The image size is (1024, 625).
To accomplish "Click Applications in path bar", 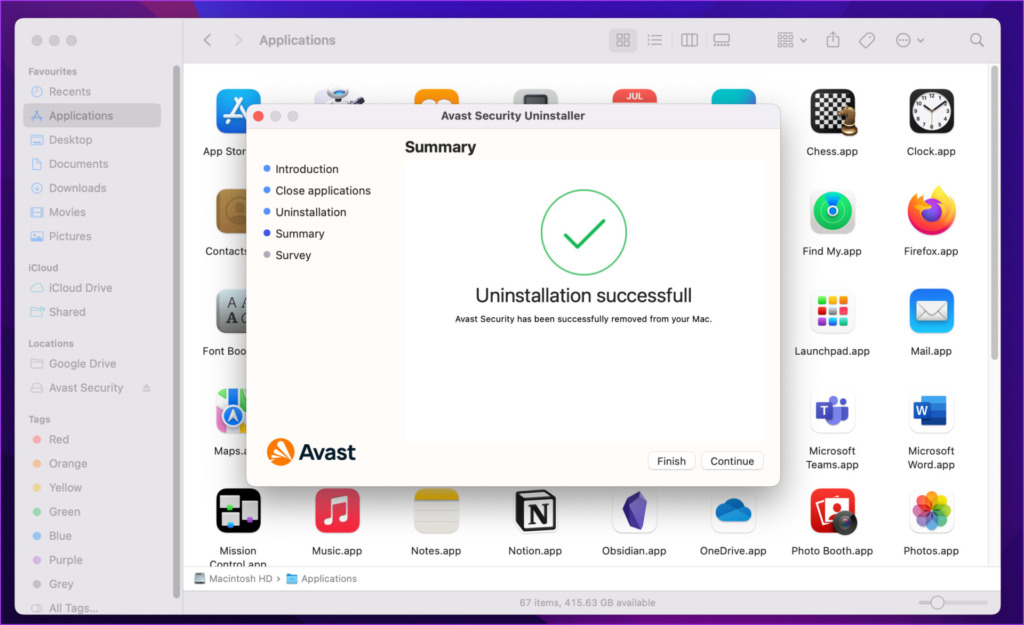I will (322, 579).
